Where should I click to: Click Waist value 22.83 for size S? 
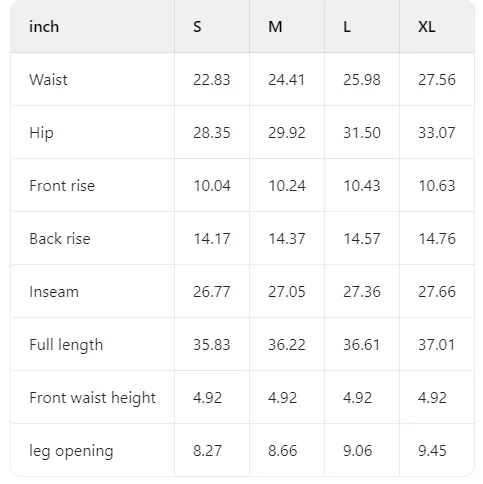tap(212, 80)
